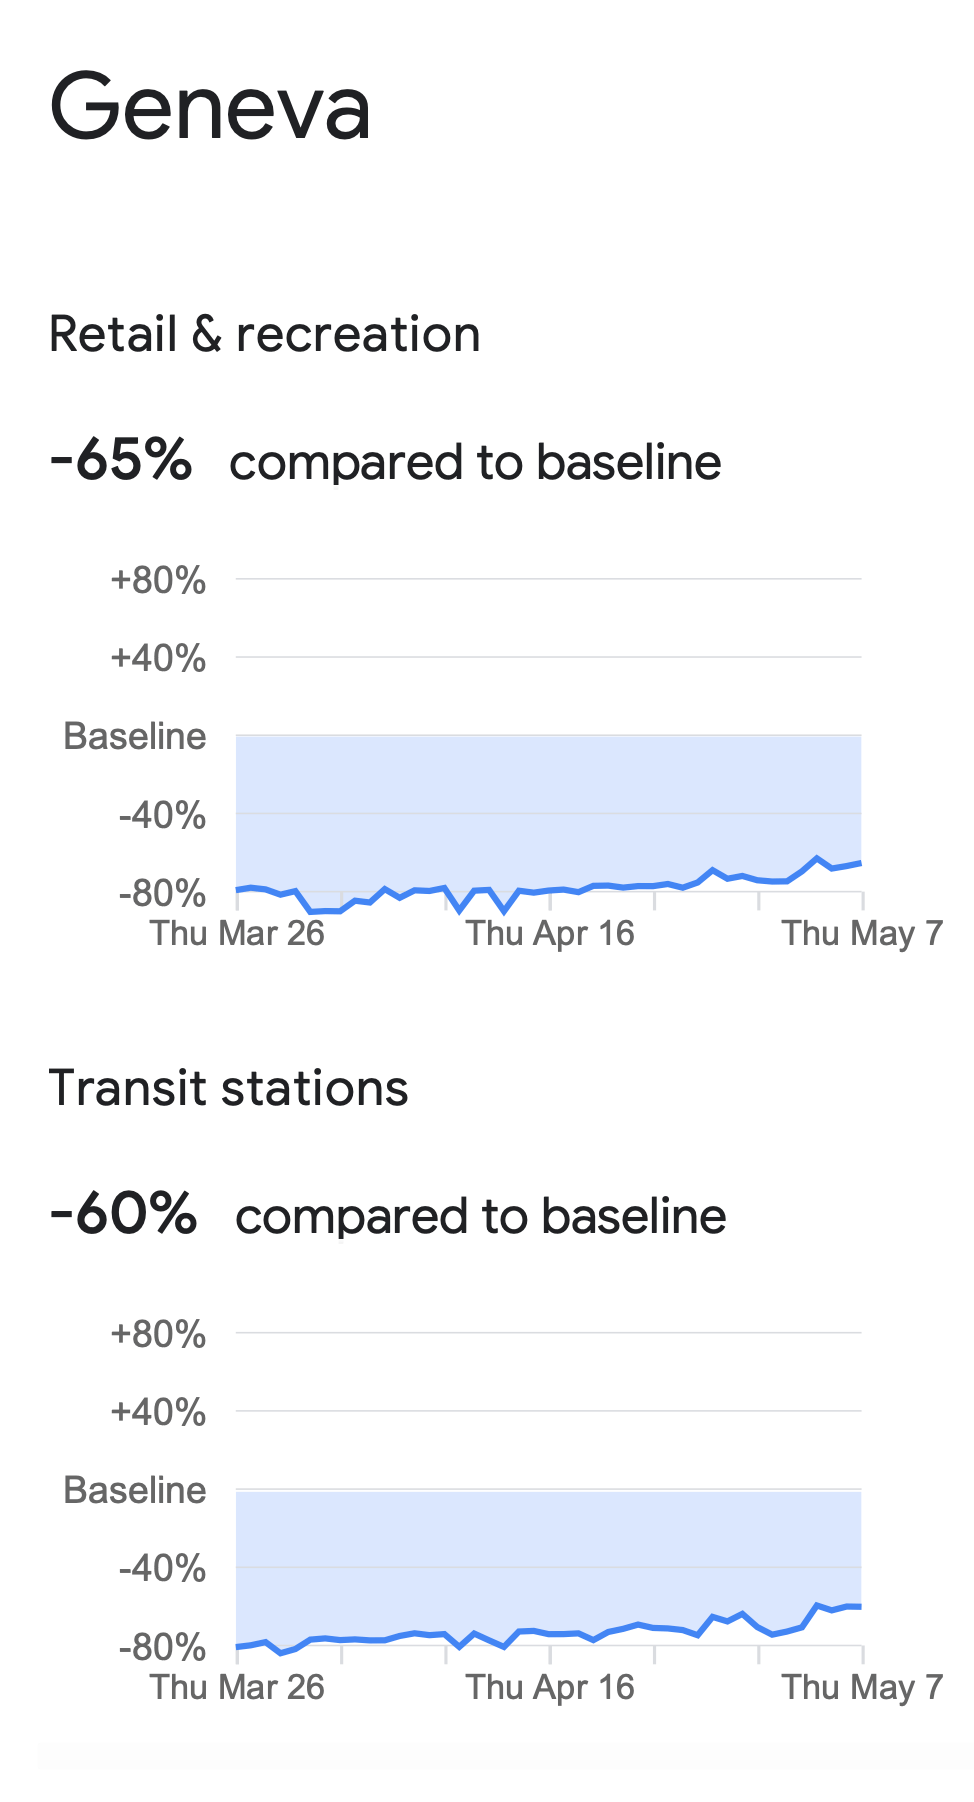Click the transit line endpoint at May 7
The image size is (974, 1802).
pos(860,1606)
